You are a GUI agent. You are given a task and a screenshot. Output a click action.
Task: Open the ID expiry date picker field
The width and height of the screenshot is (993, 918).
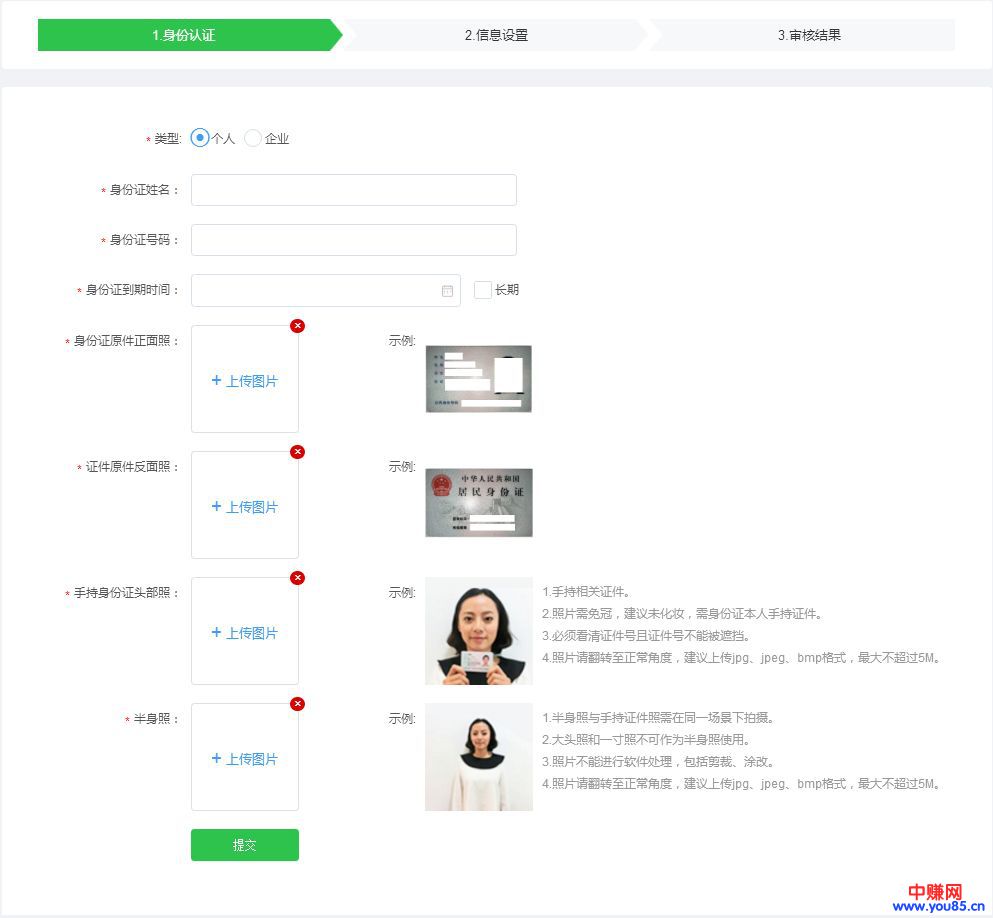pos(315,291)
